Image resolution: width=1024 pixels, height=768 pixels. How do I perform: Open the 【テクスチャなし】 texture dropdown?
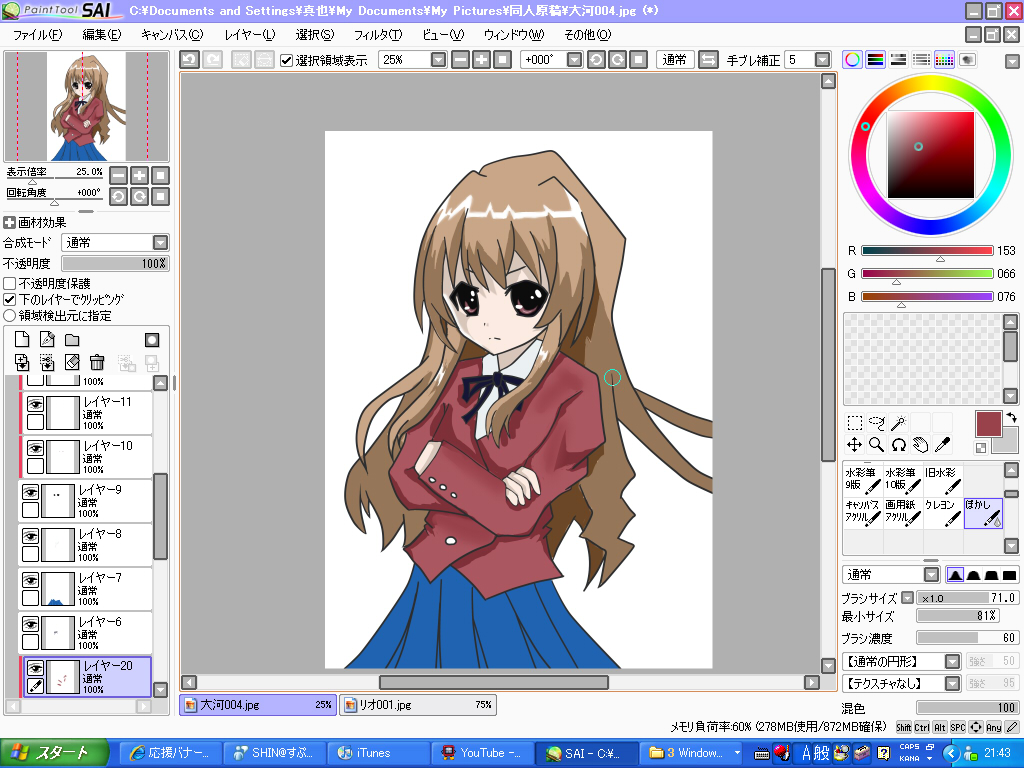coord(953,684)
